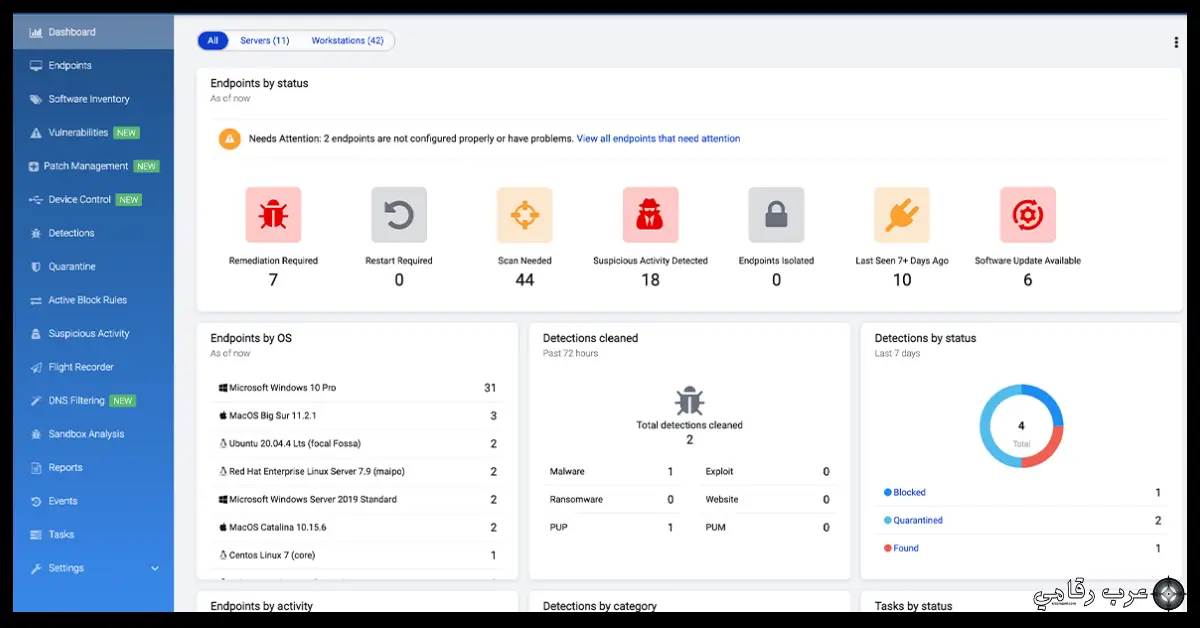The height and width of the screenshot is (628, 1200).
Task: Click the Device Control USB icon
Action: 36,200
